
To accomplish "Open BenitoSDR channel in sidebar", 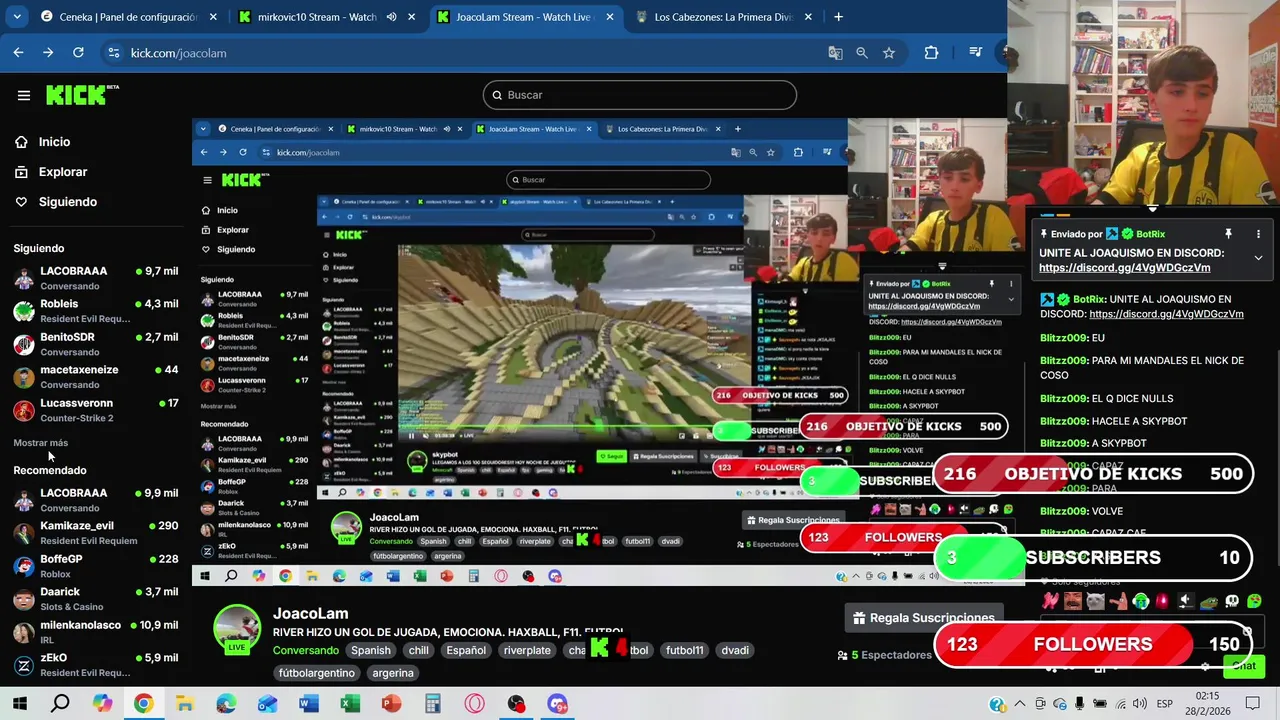I will (x=96, y=344).
